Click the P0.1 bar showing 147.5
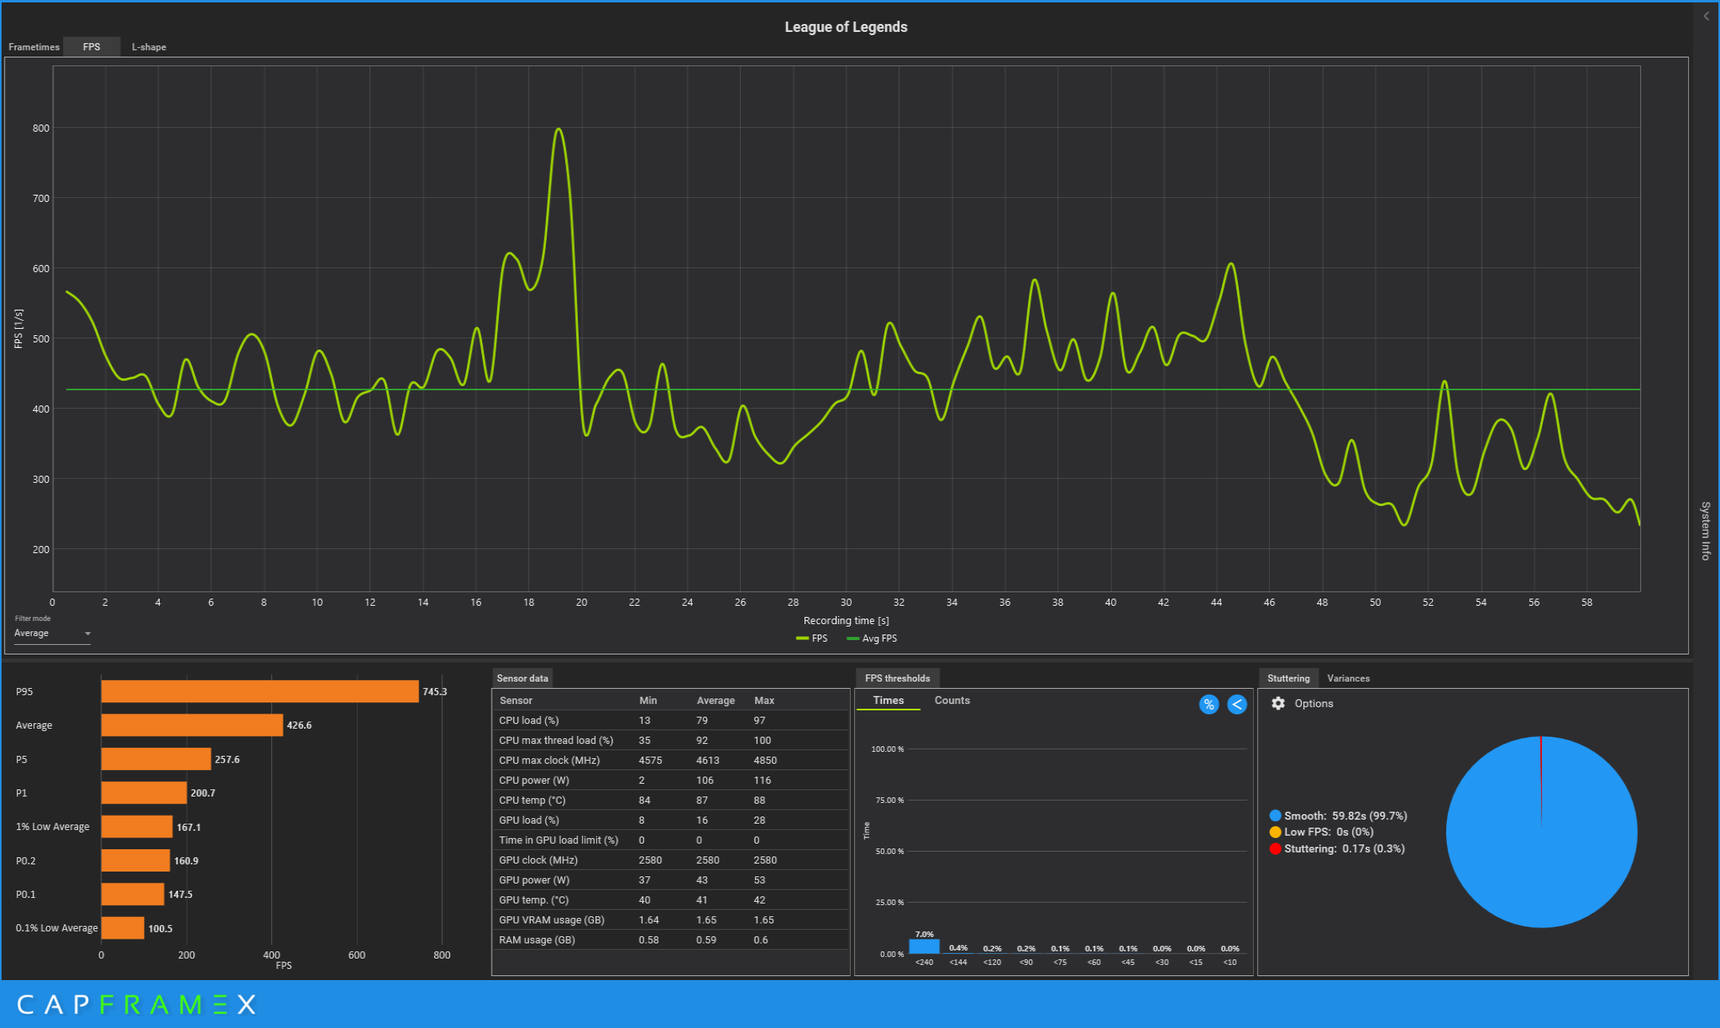Screen dimensions: 1720x1028 pos(132,894)
